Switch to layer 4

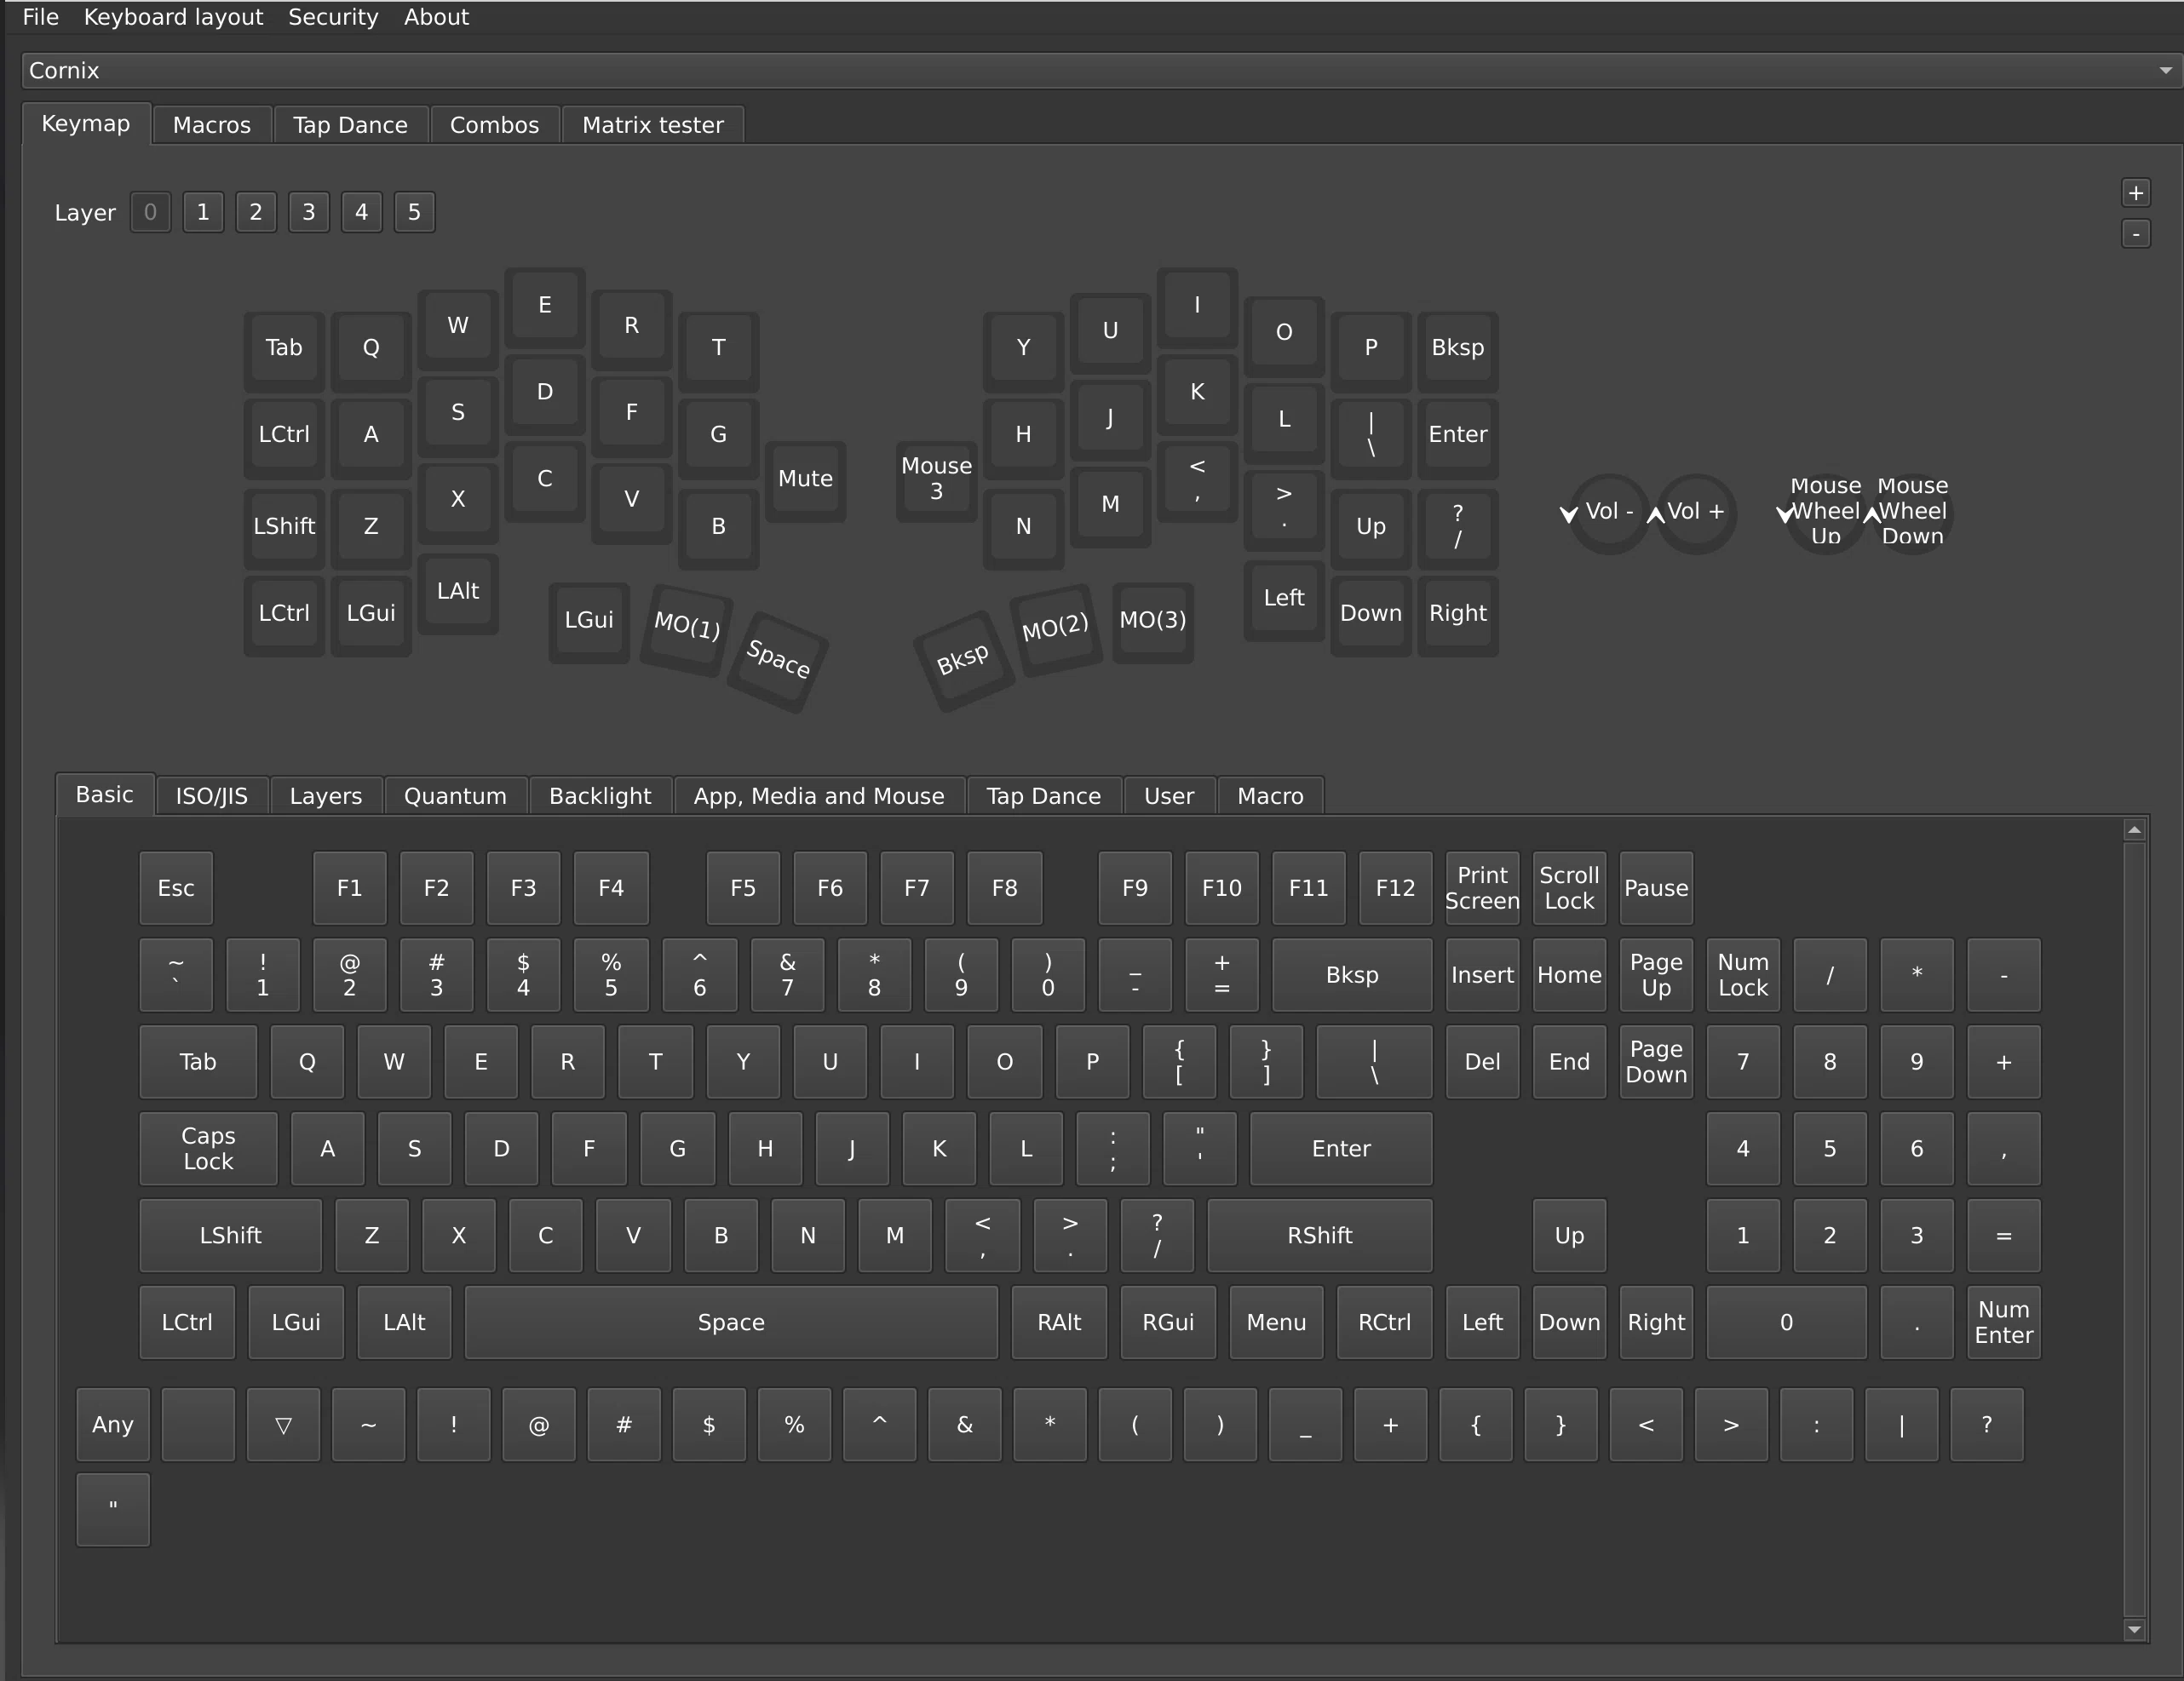[x=362, y=212]
